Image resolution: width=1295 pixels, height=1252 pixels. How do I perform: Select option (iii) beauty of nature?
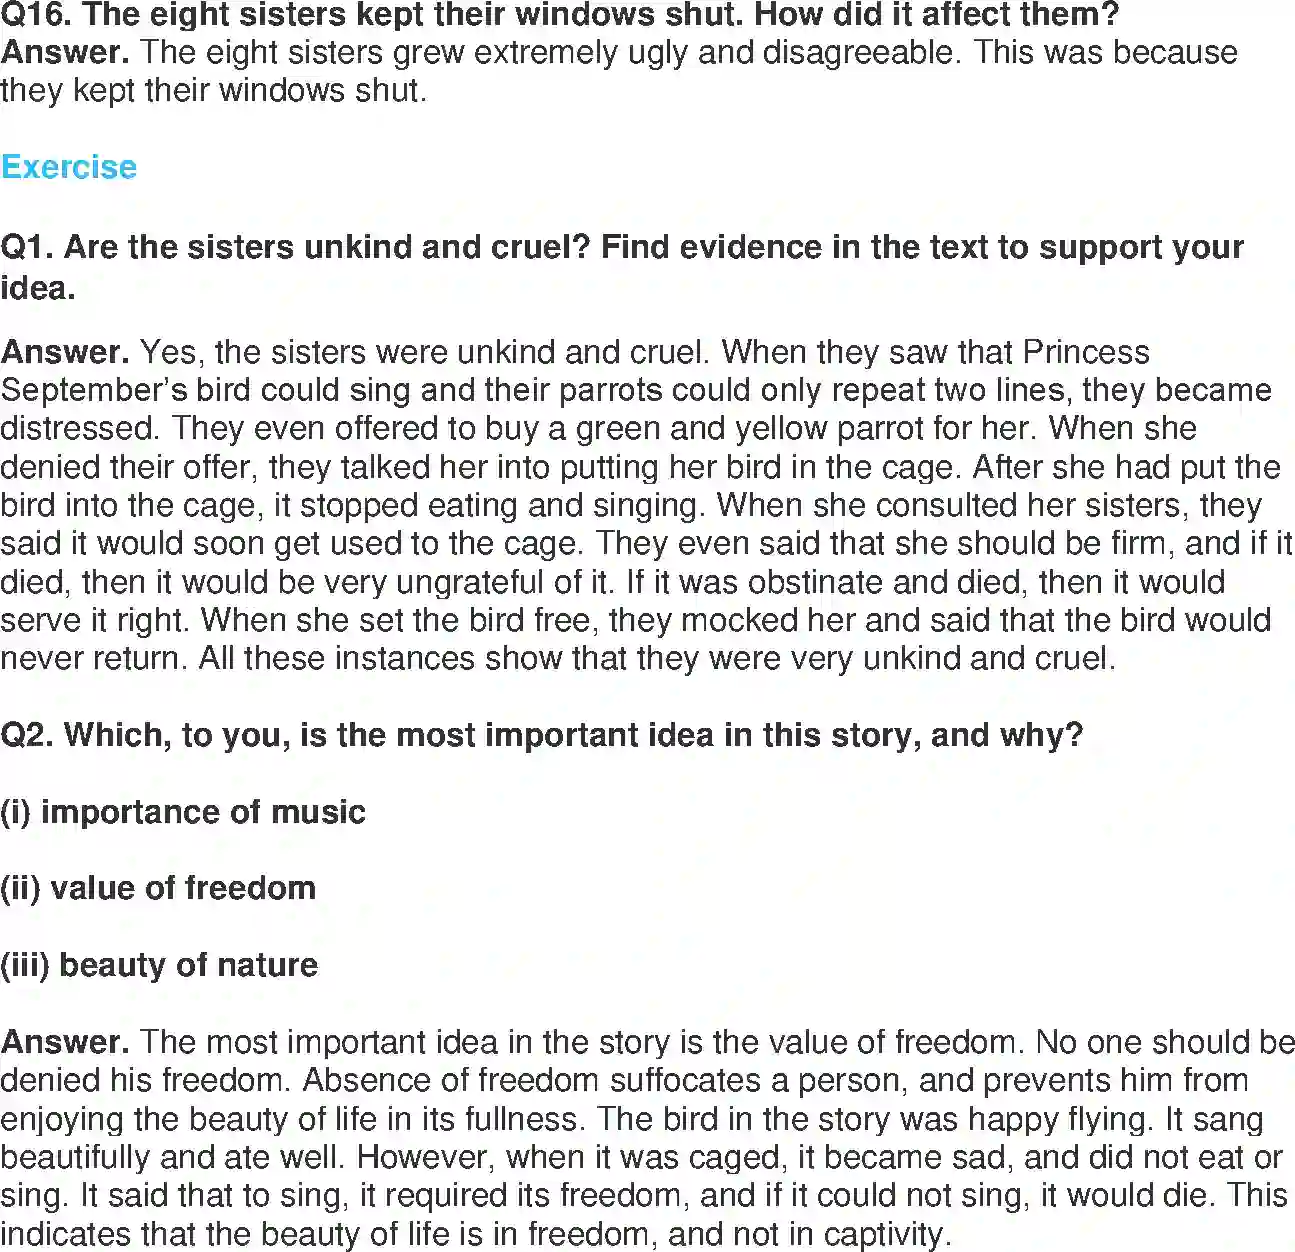tap(159, 965)
